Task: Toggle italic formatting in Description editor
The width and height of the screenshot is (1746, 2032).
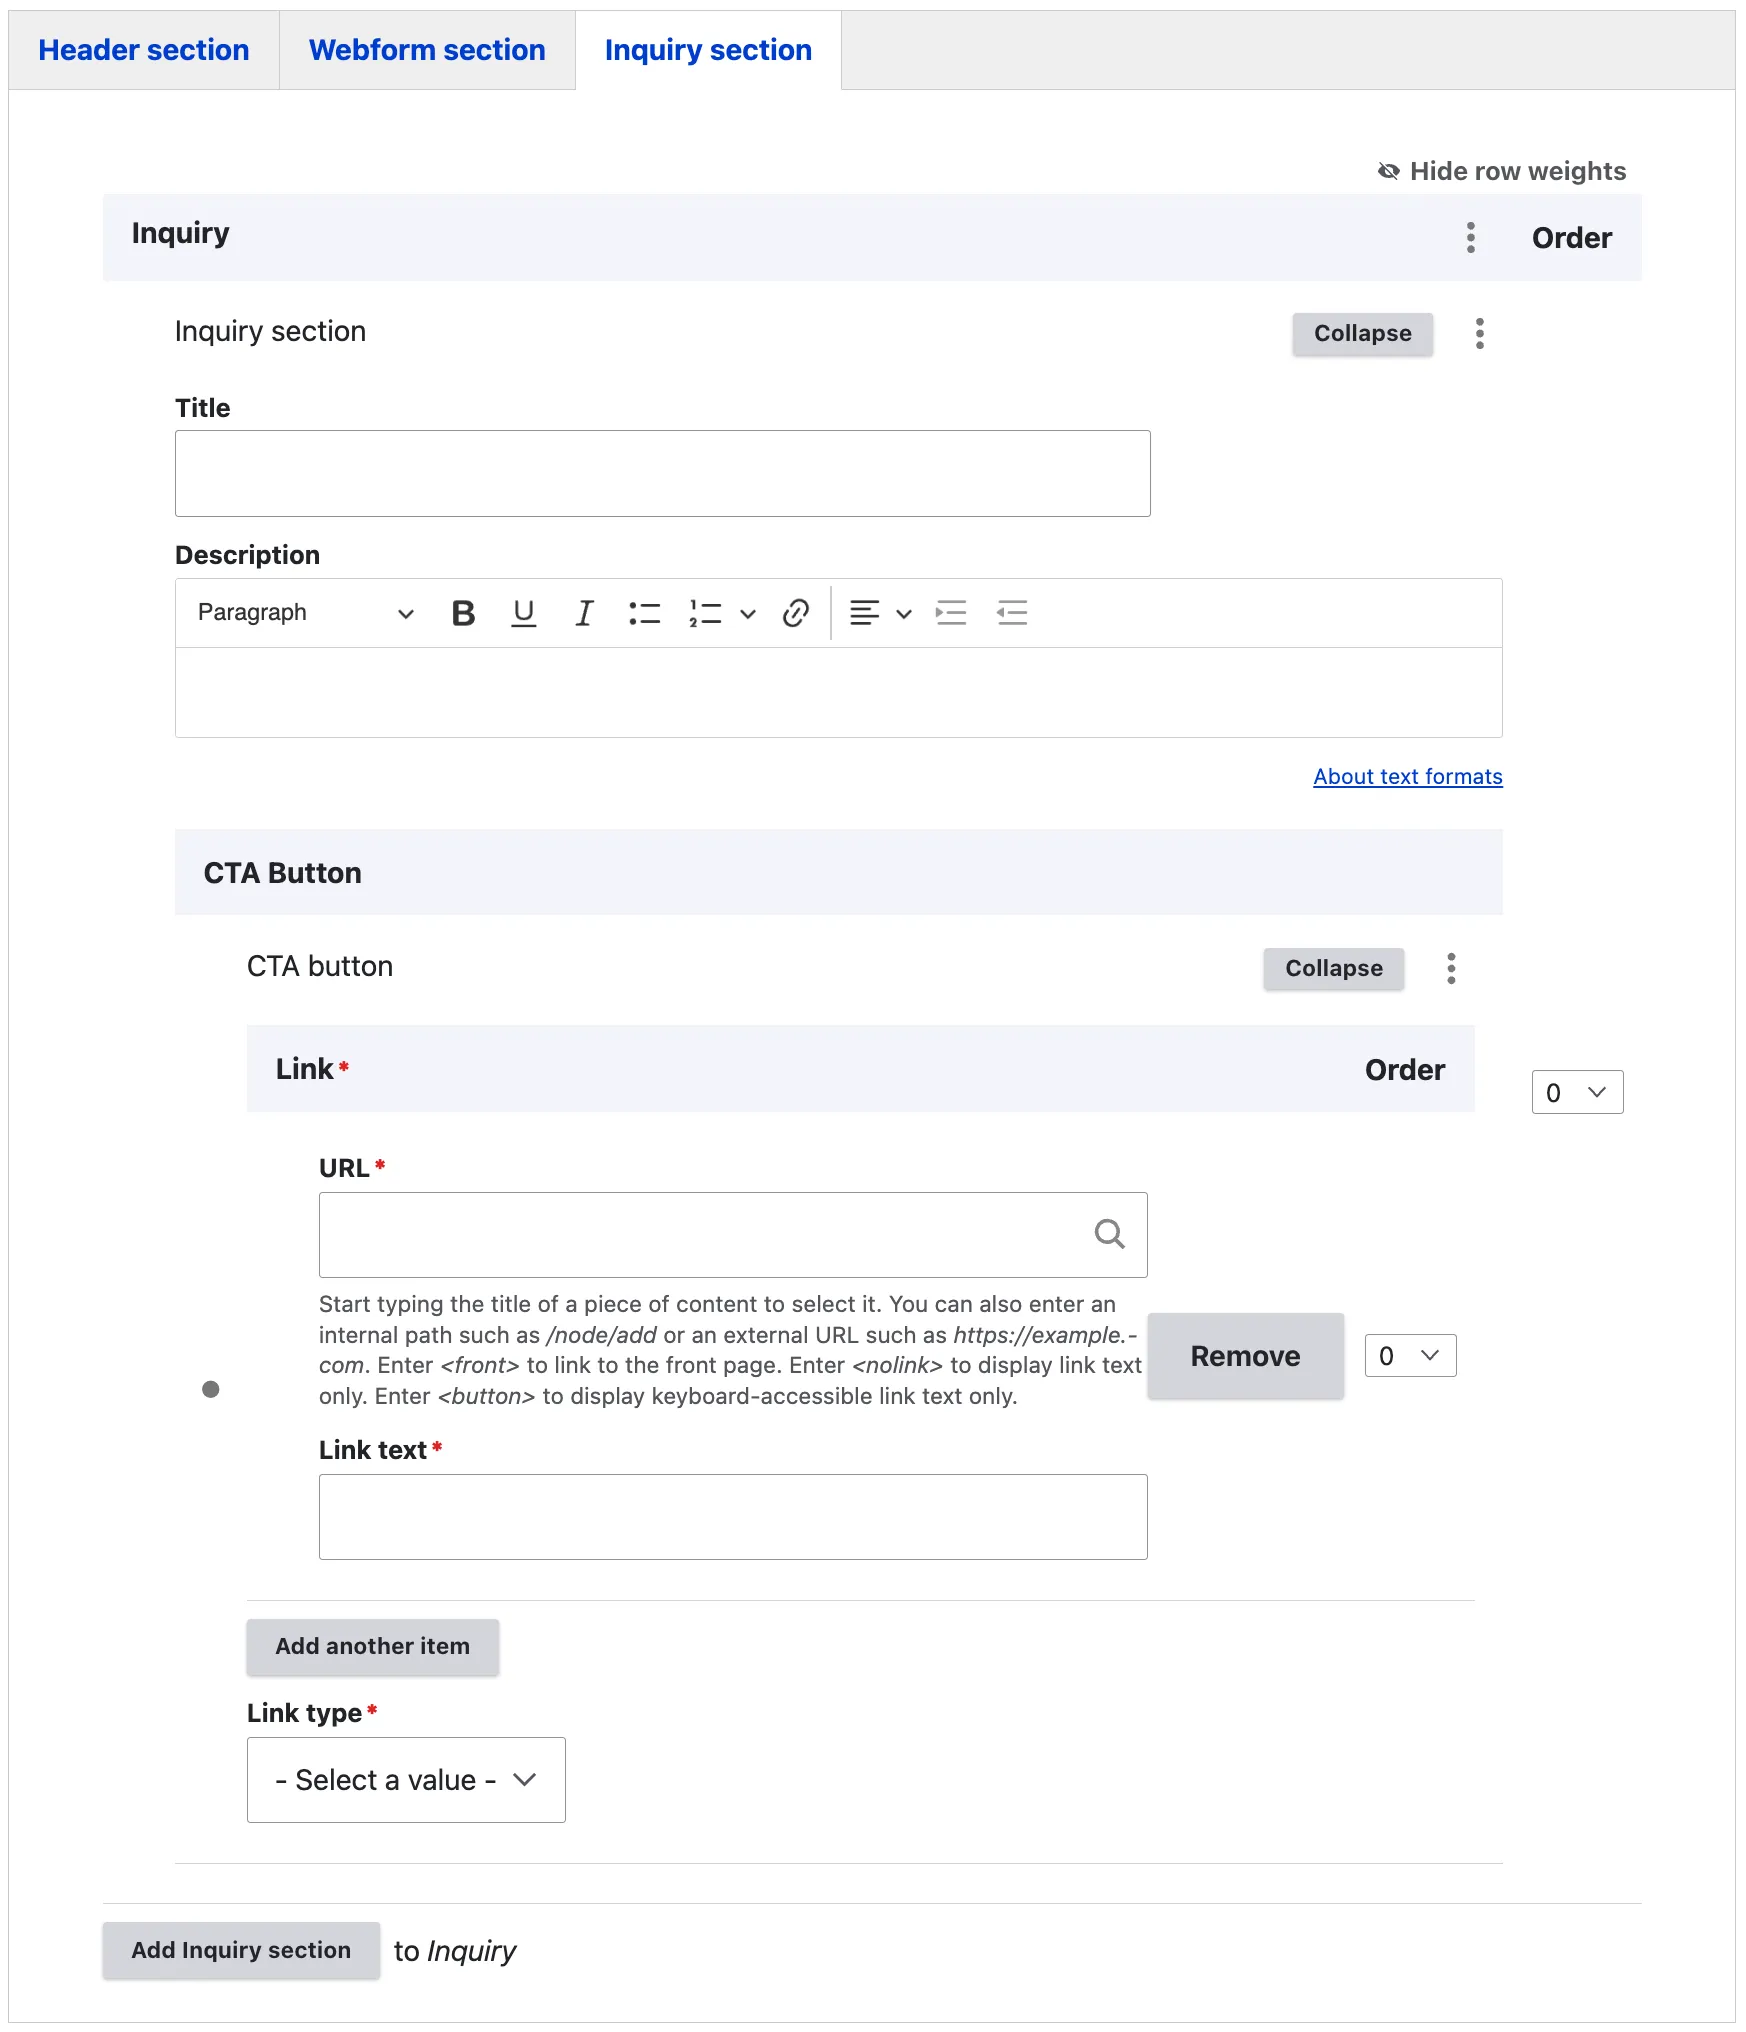Action: (x=584, y=613)
